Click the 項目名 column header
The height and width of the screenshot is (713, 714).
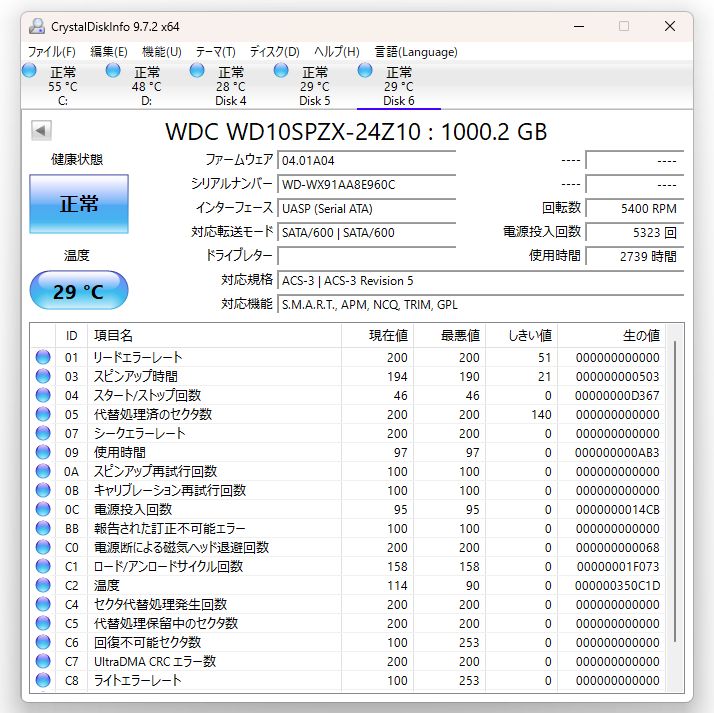pyautogui.click(x=214, y=336)
